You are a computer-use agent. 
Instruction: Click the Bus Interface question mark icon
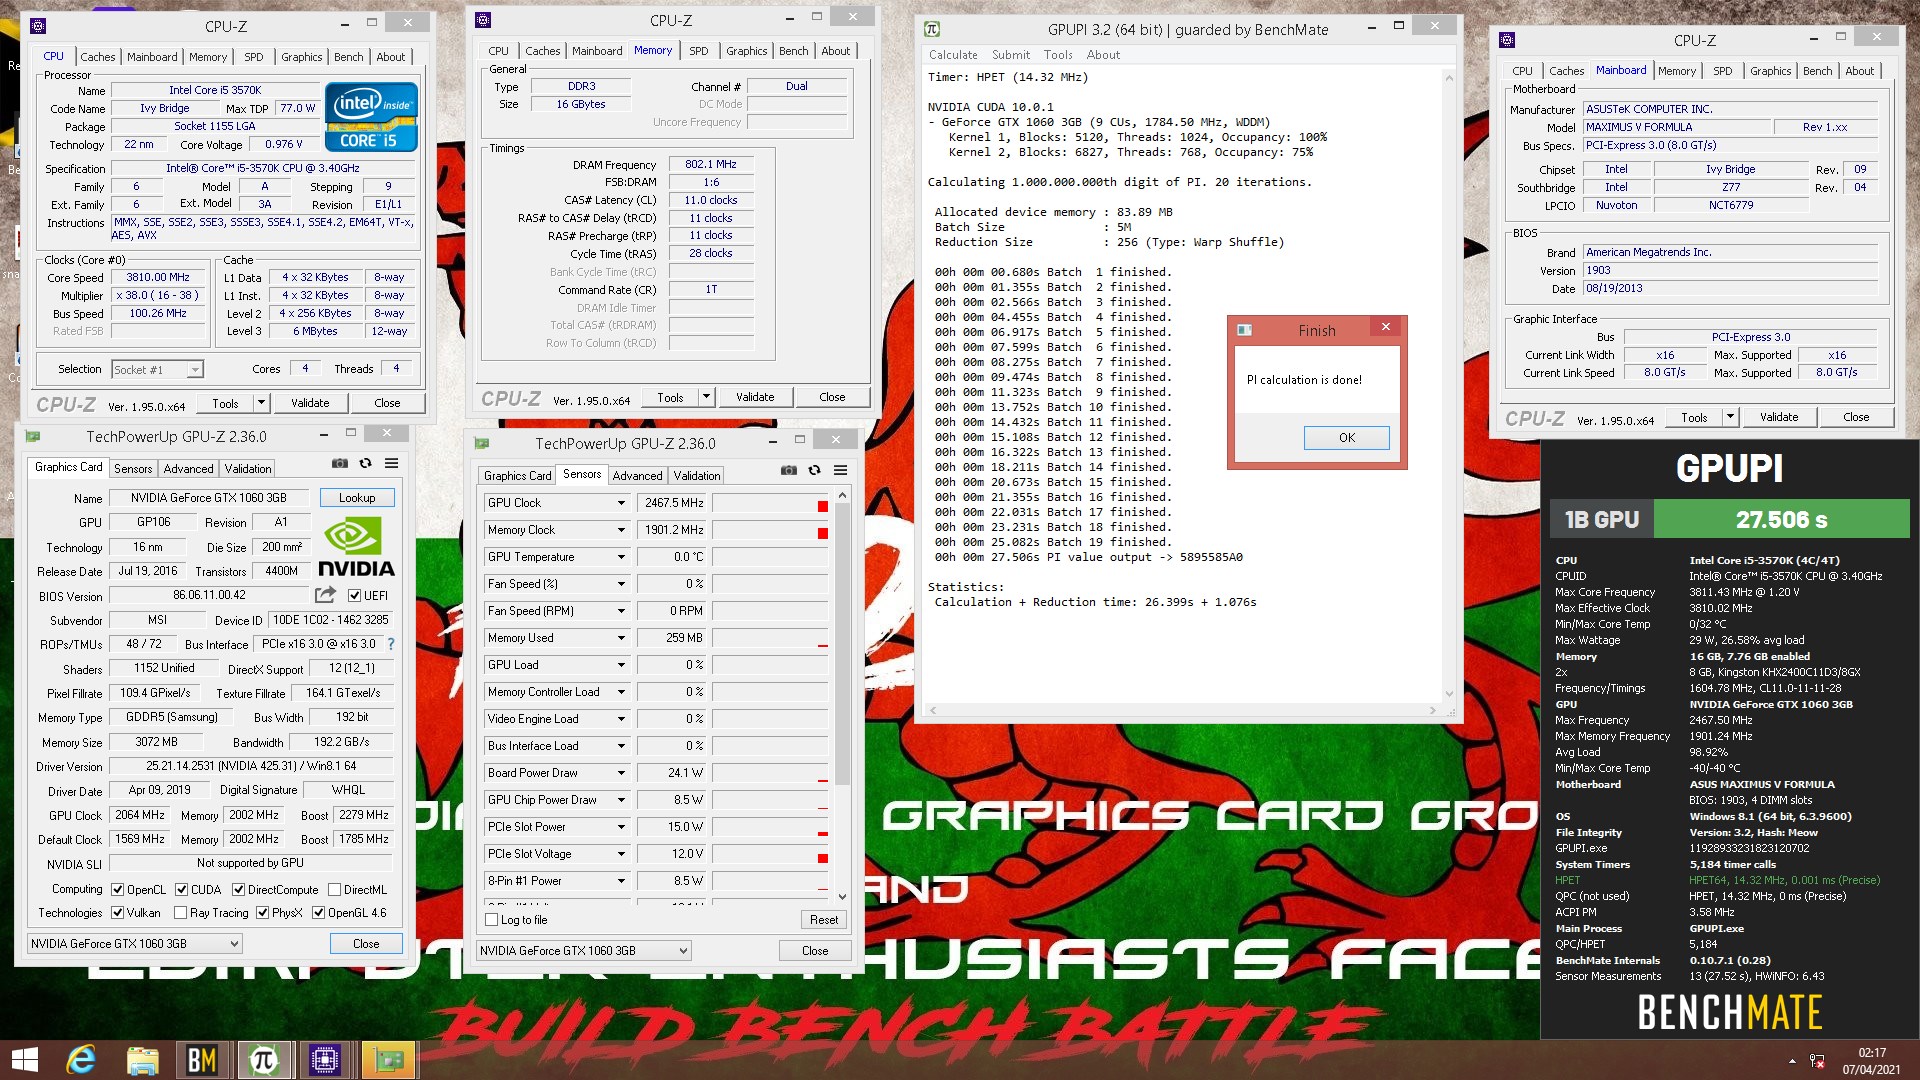pos(391,644)
